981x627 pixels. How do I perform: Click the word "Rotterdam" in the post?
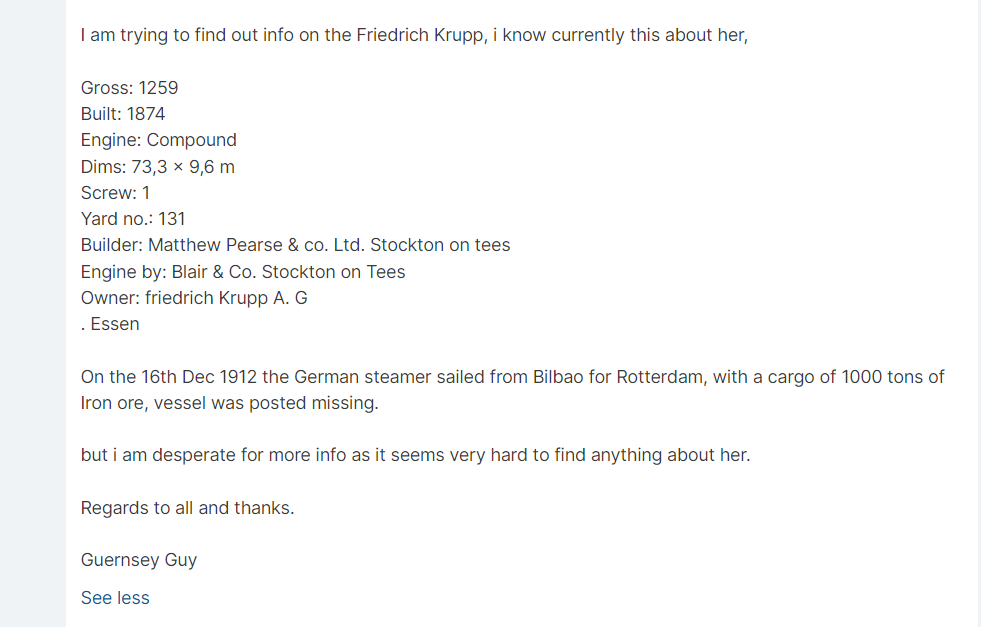pos(658,377)
